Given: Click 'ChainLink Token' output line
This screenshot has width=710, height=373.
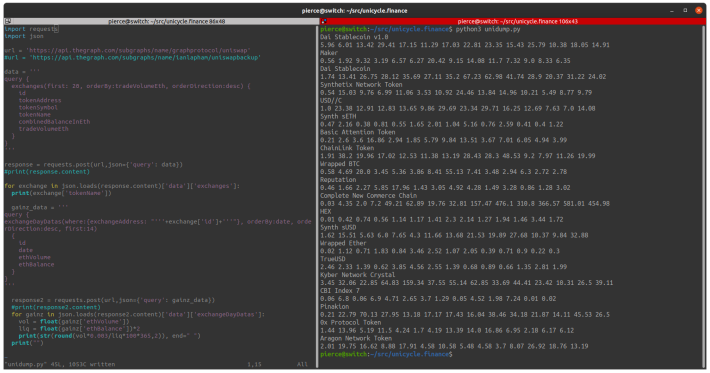Looking at the screenshot, I should [347, 148].
